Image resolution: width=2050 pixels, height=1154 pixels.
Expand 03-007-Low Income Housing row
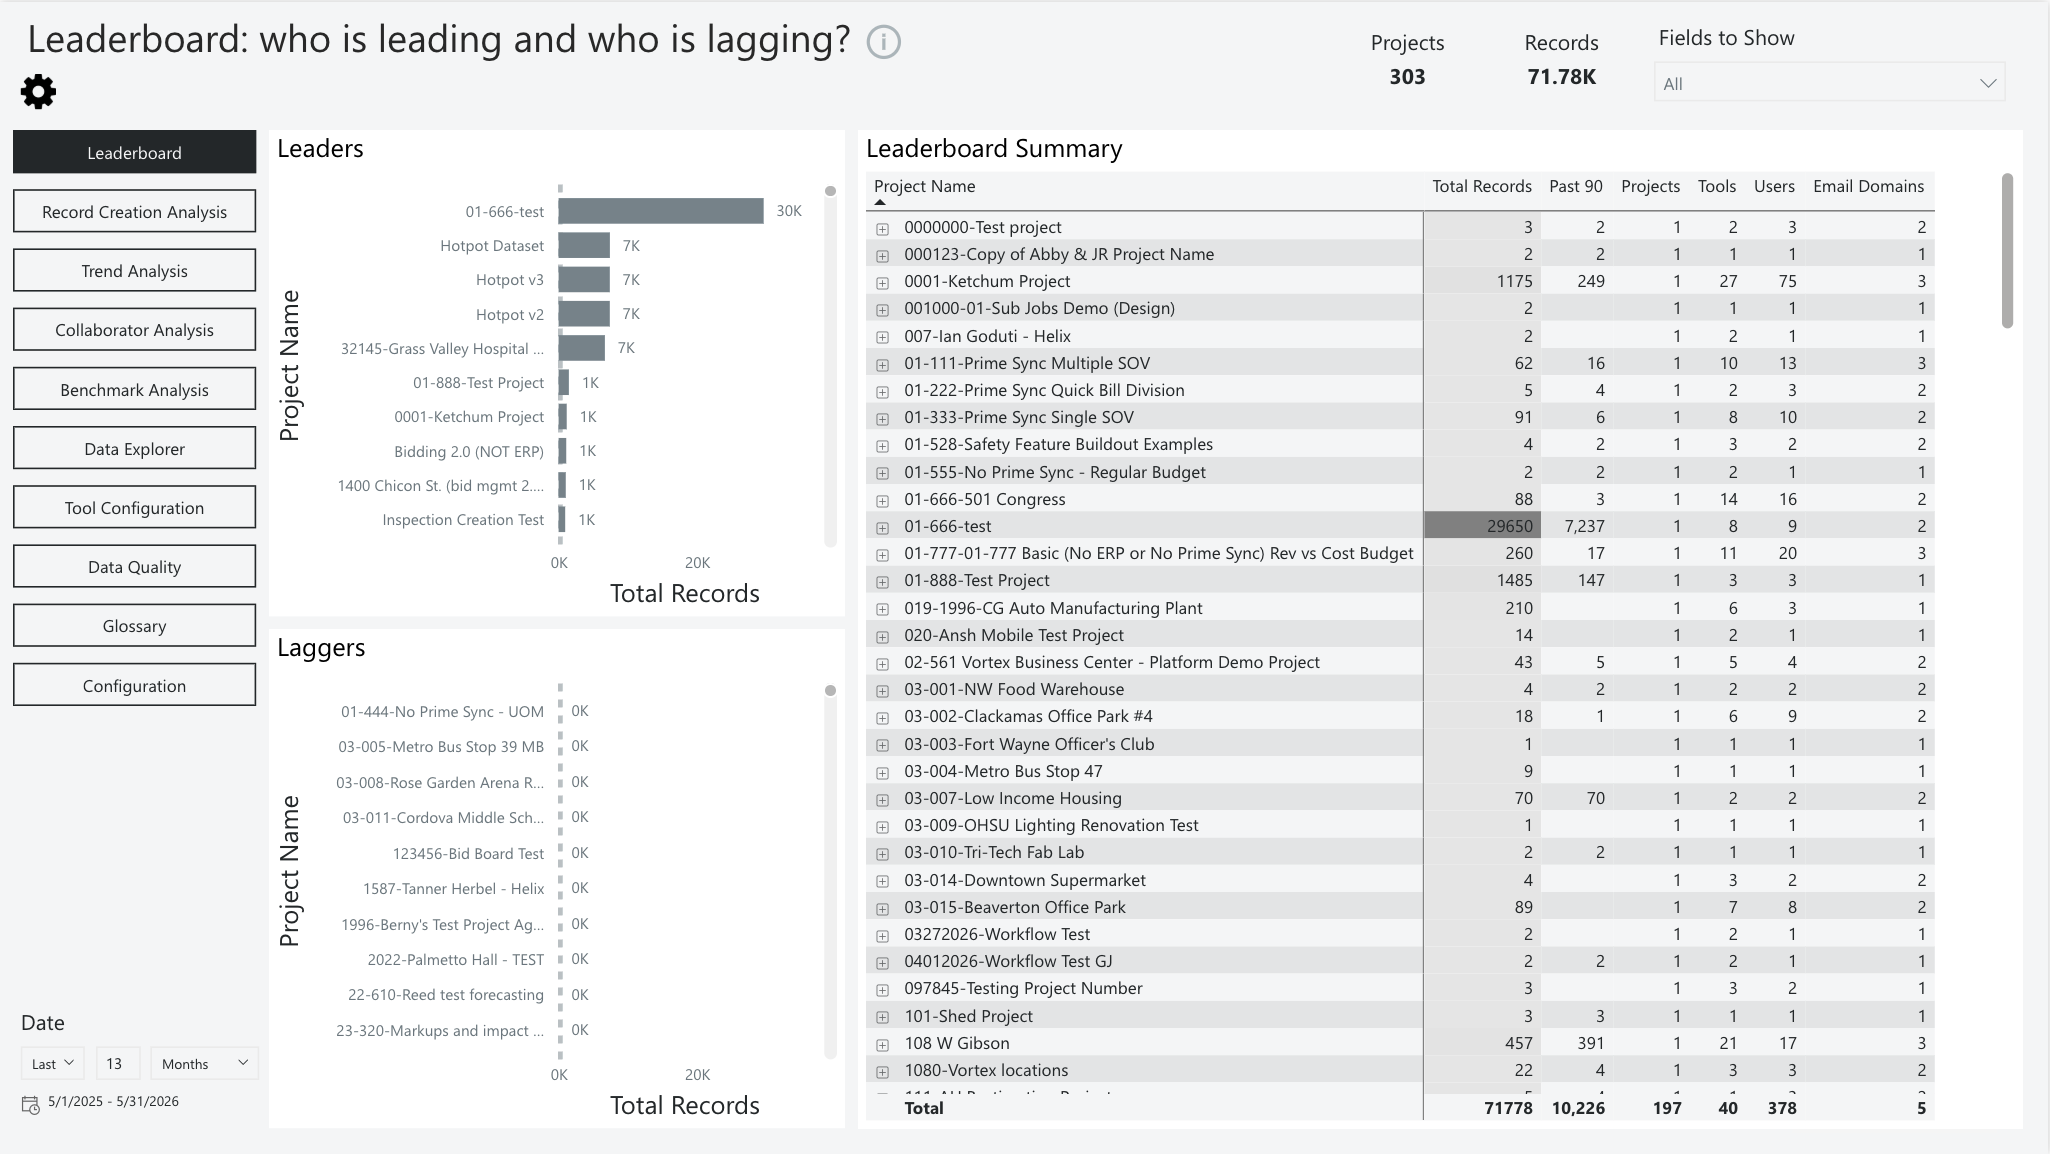[882, 800]
